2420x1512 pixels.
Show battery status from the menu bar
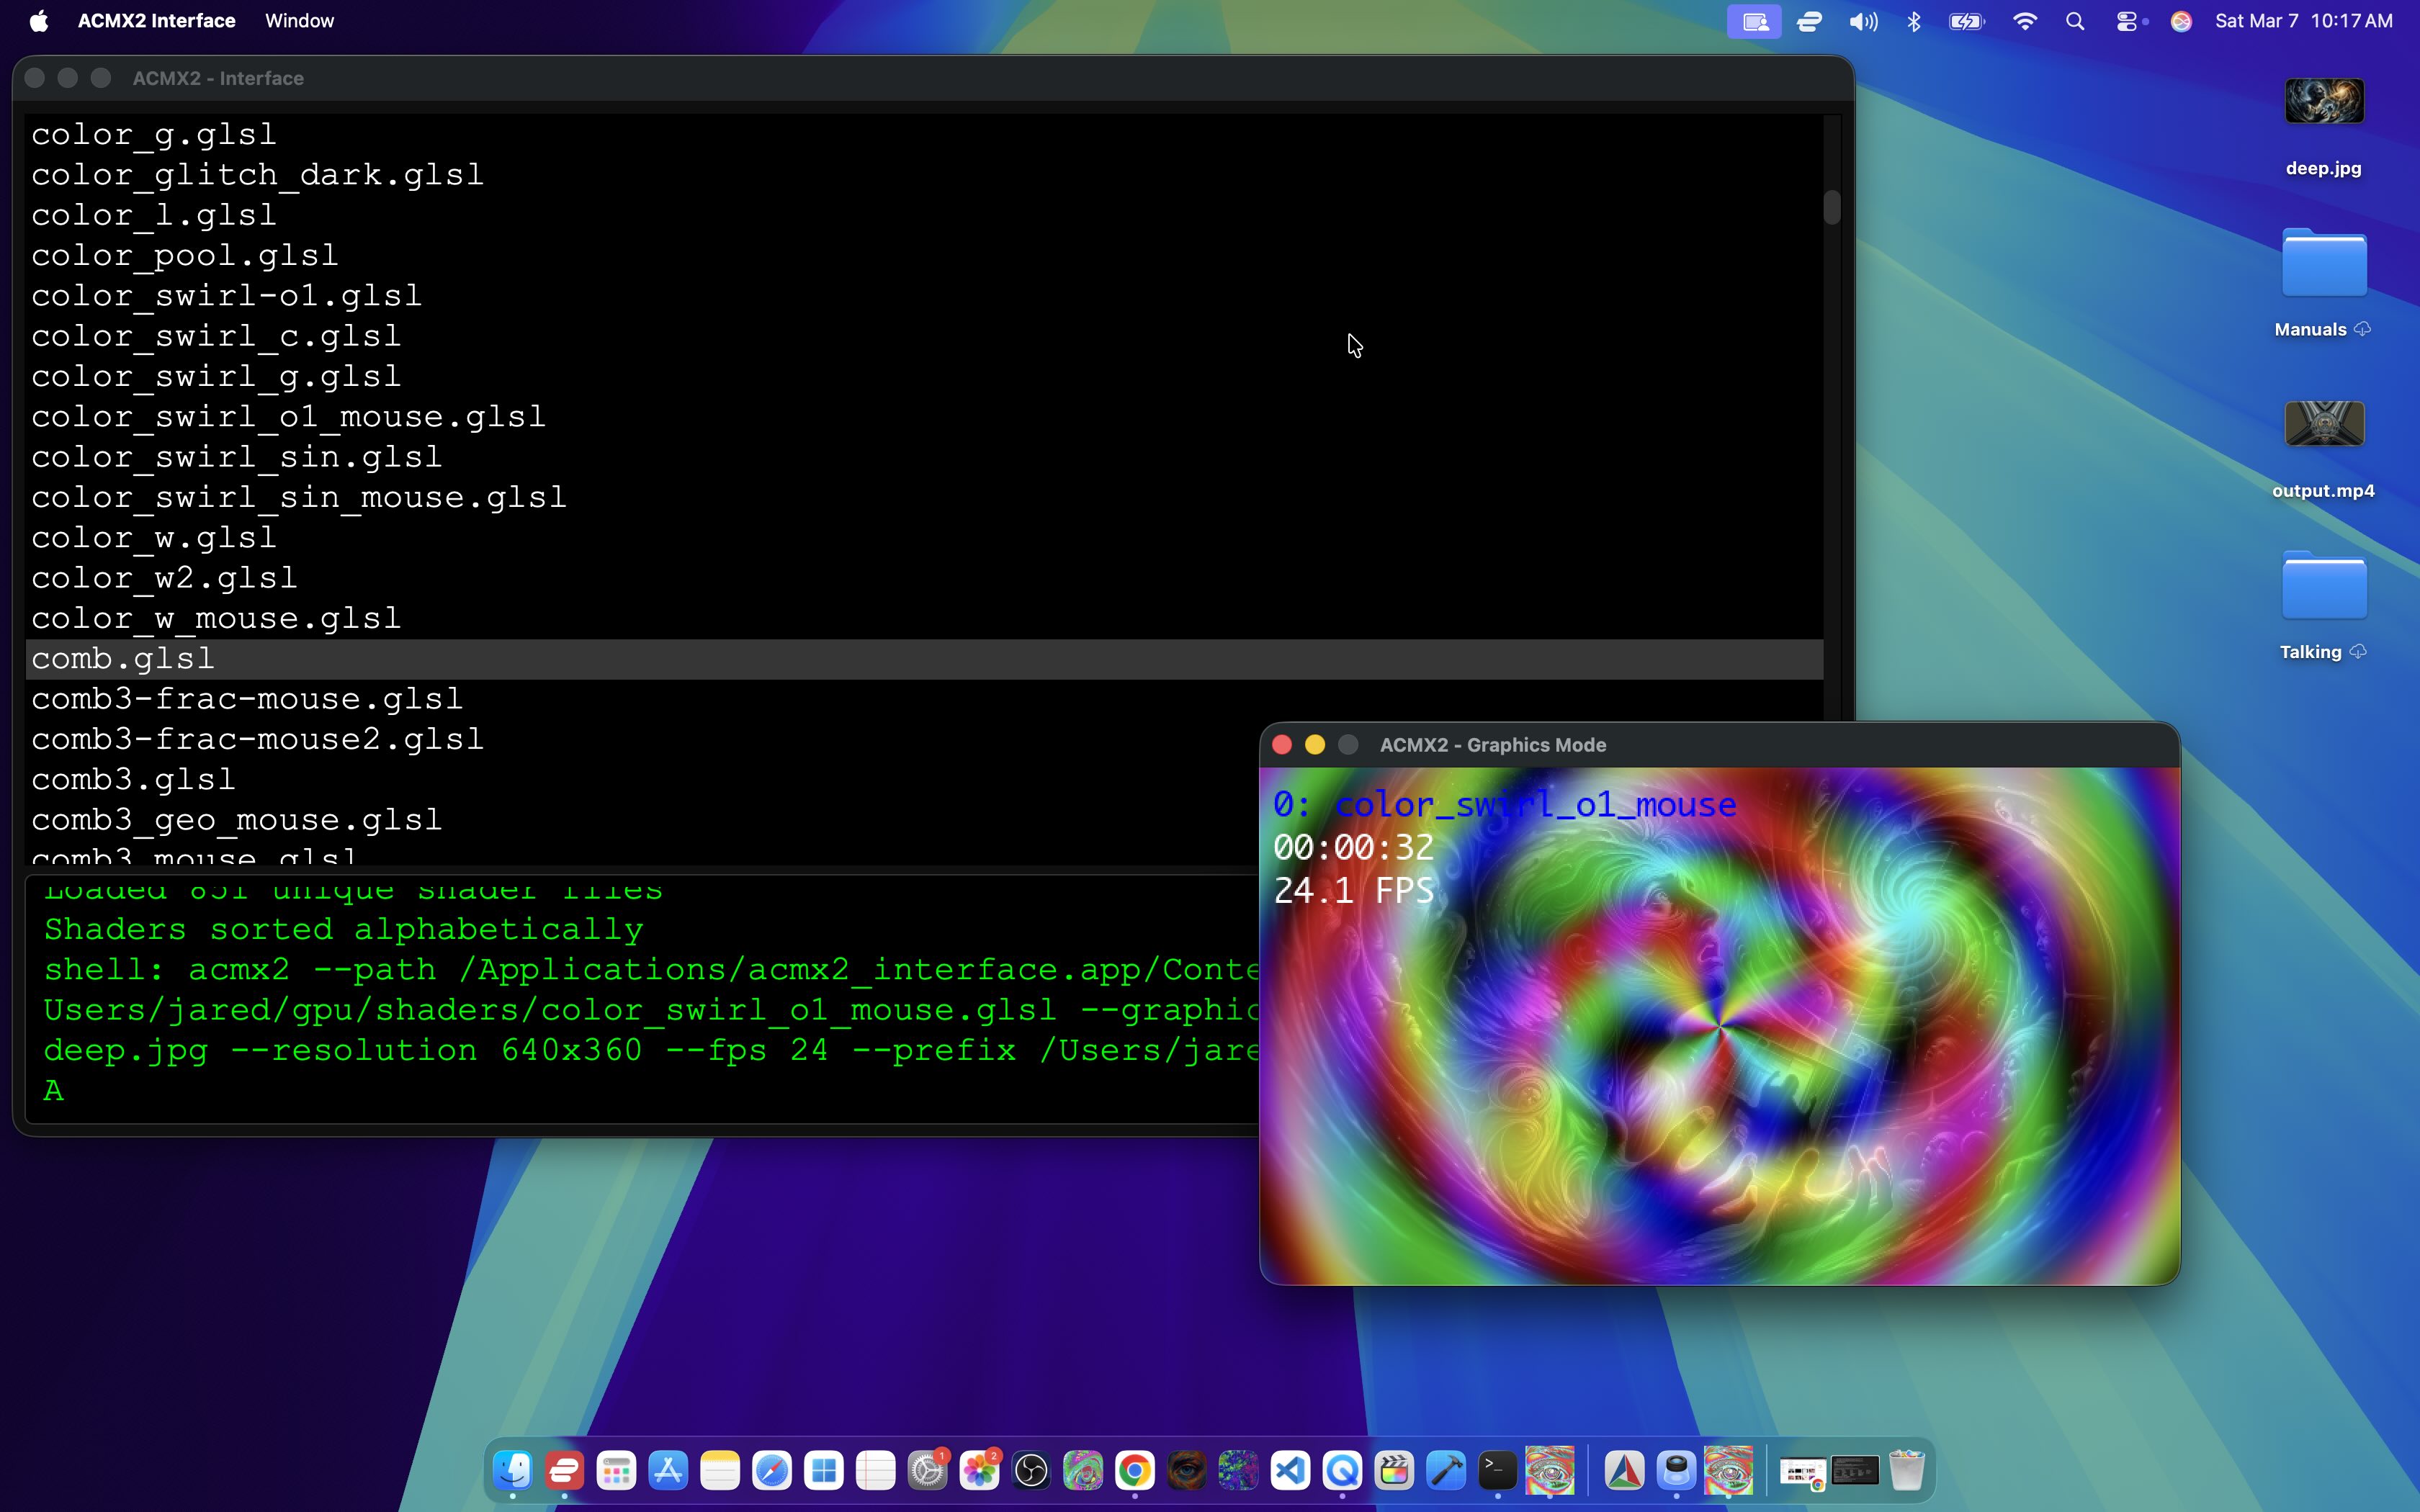(x=1966, y=21)
